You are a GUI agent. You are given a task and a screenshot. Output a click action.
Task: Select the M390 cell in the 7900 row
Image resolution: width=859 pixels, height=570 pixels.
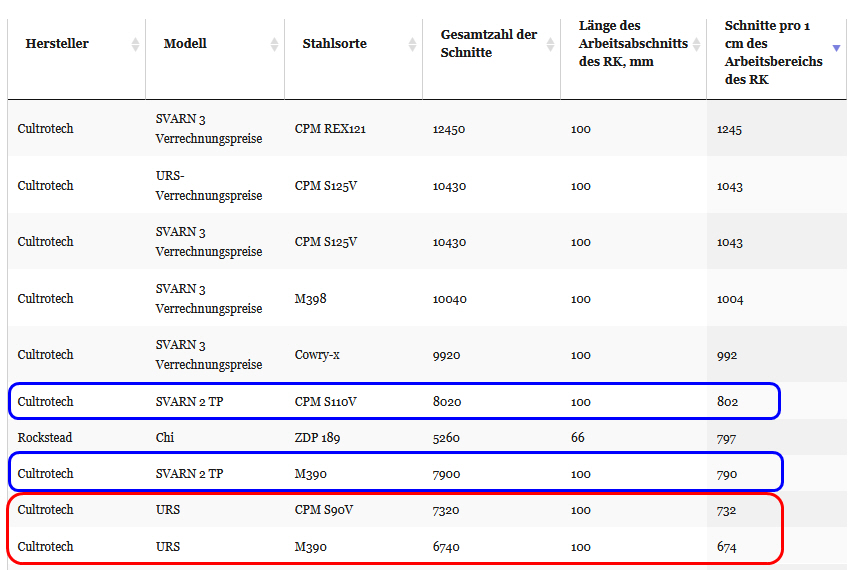coord(310,474)
